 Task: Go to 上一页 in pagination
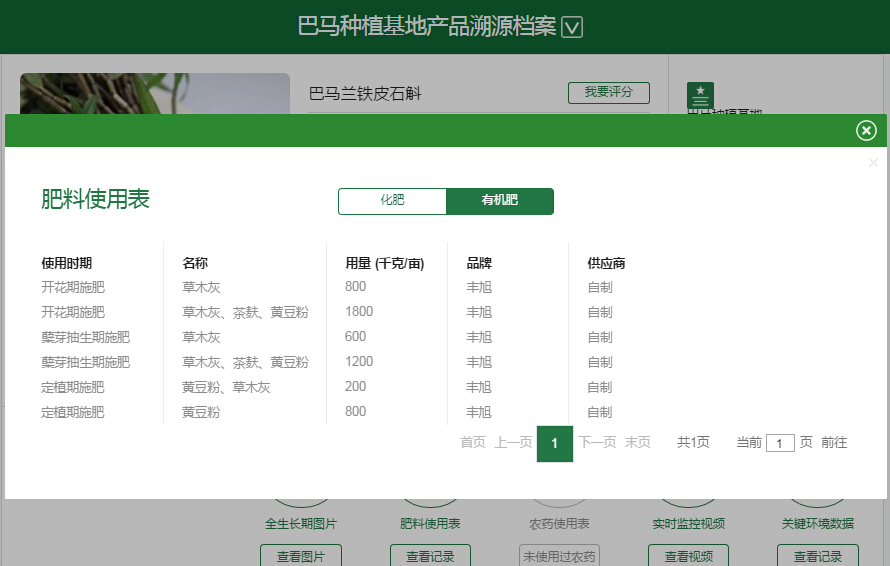tap(513, 443)
